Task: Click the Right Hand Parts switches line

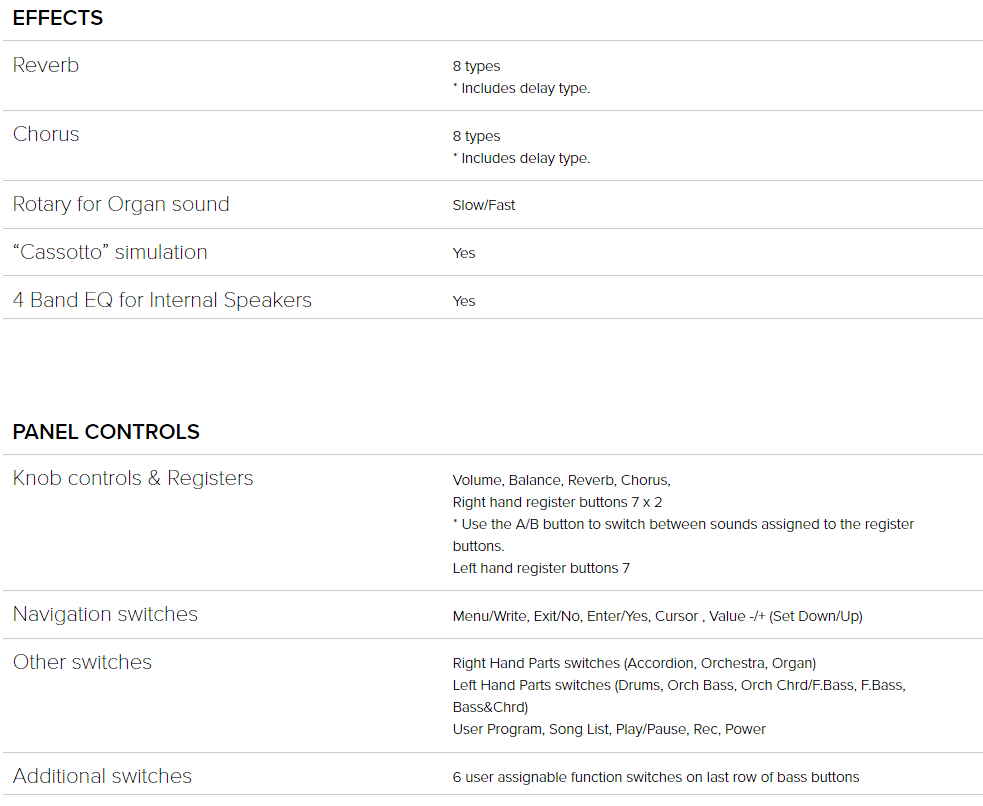Action: tap(634, 663)
